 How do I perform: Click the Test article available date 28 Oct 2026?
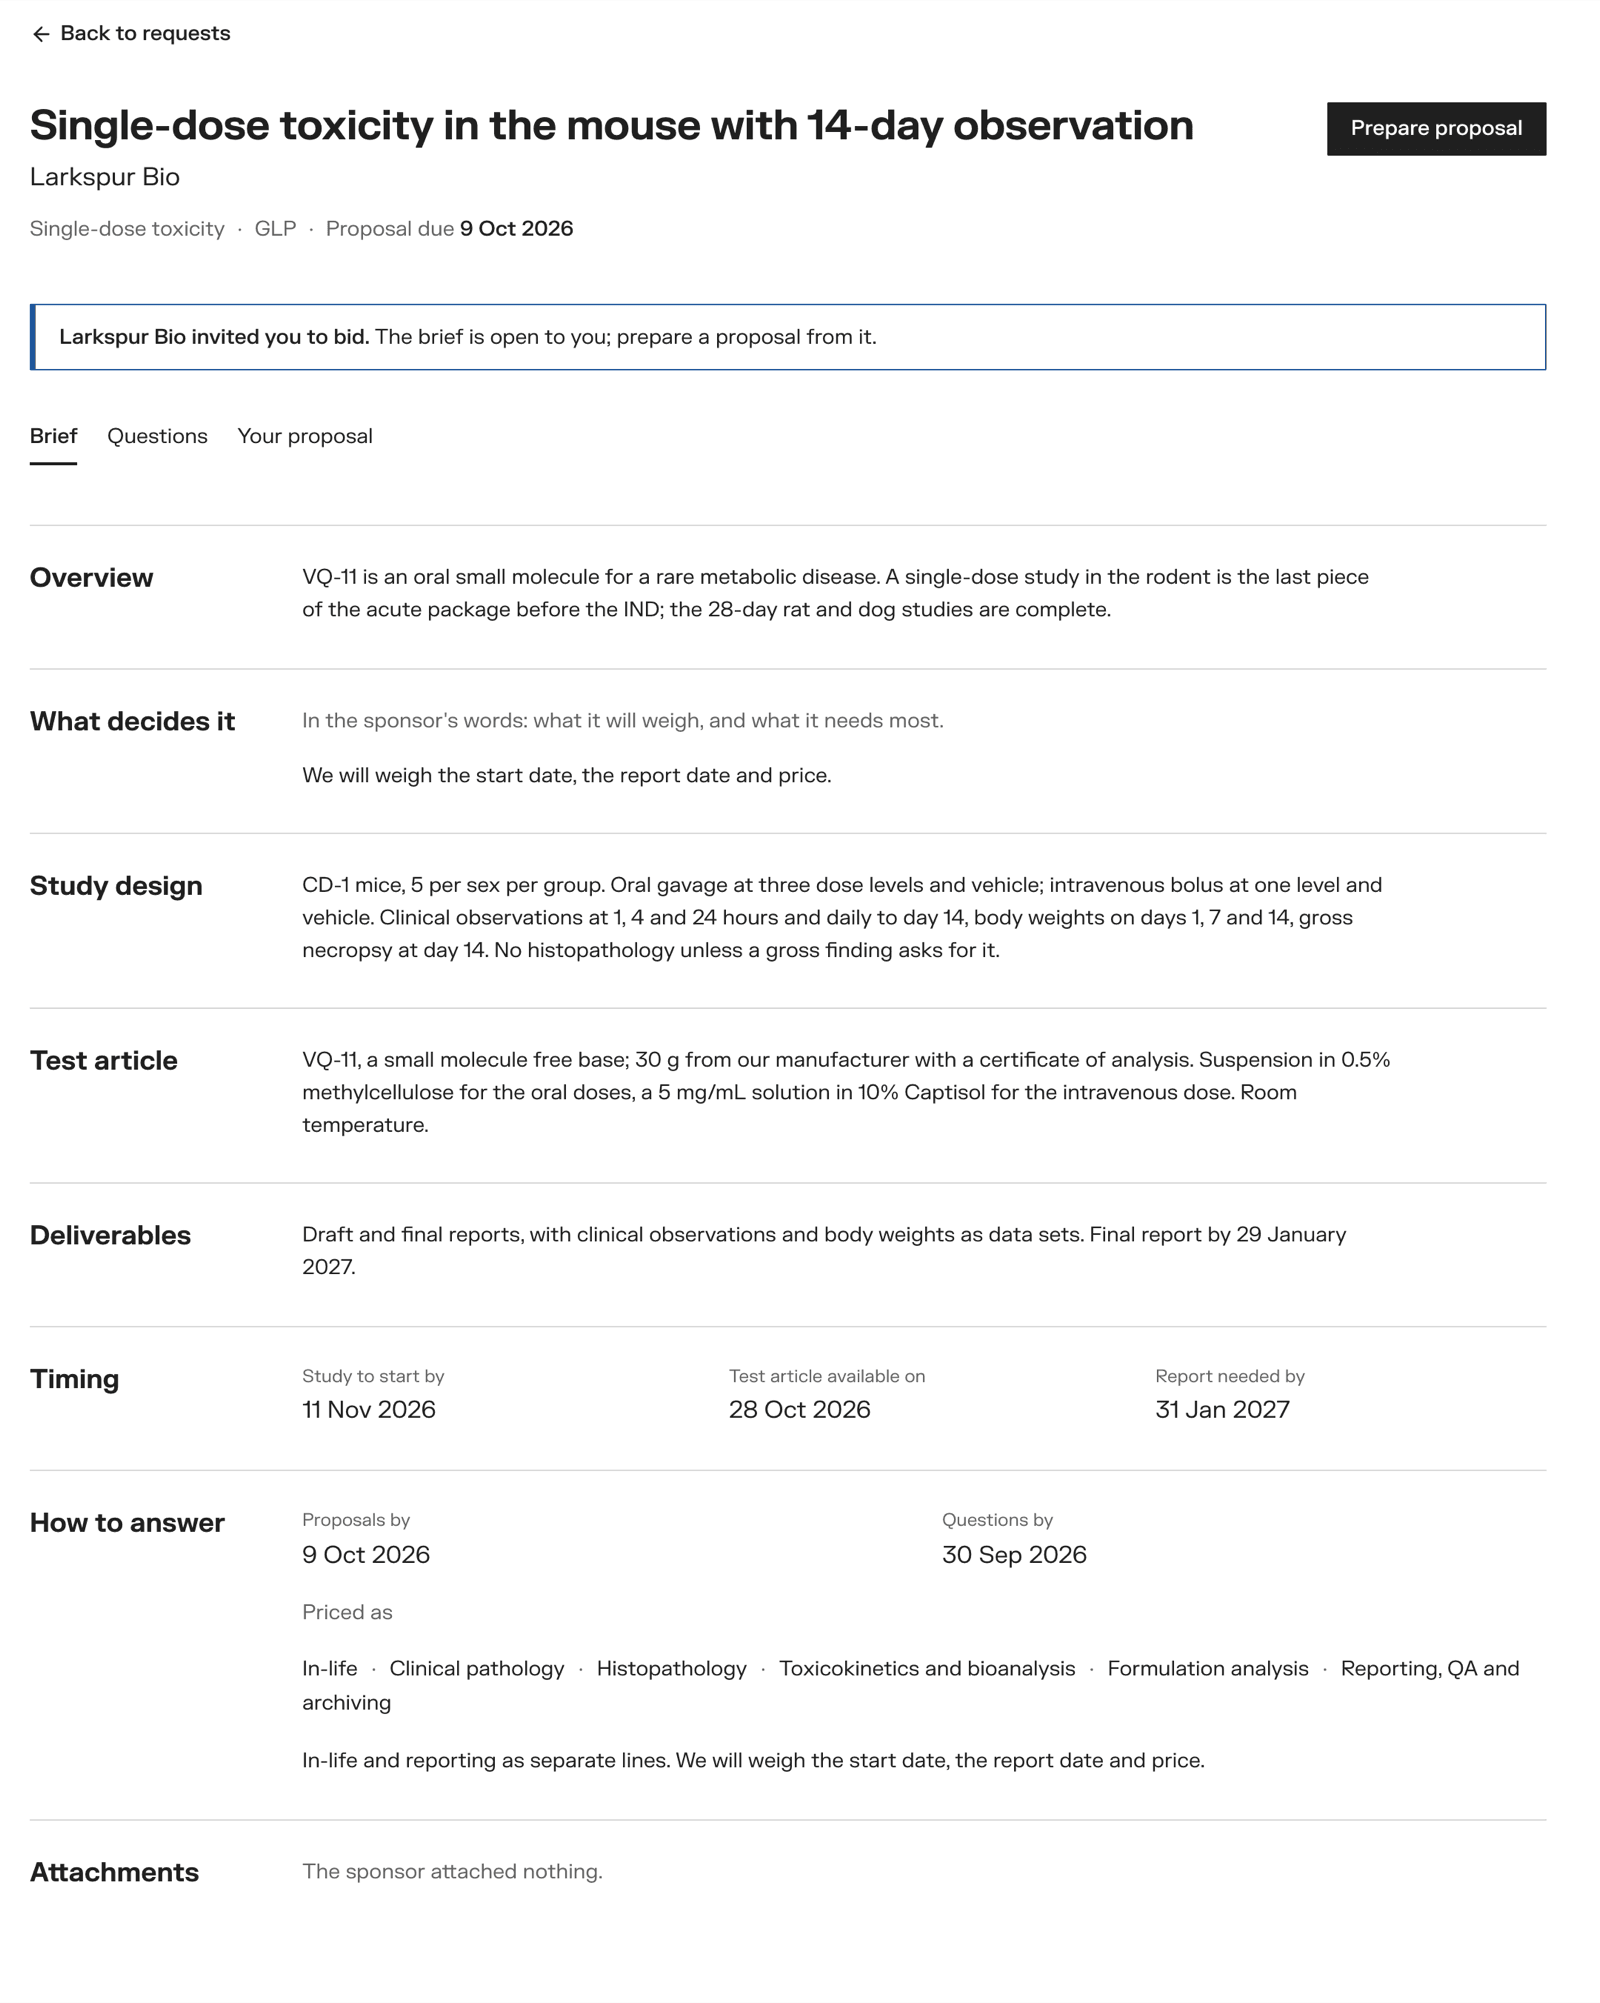[x=799, y=1409]
